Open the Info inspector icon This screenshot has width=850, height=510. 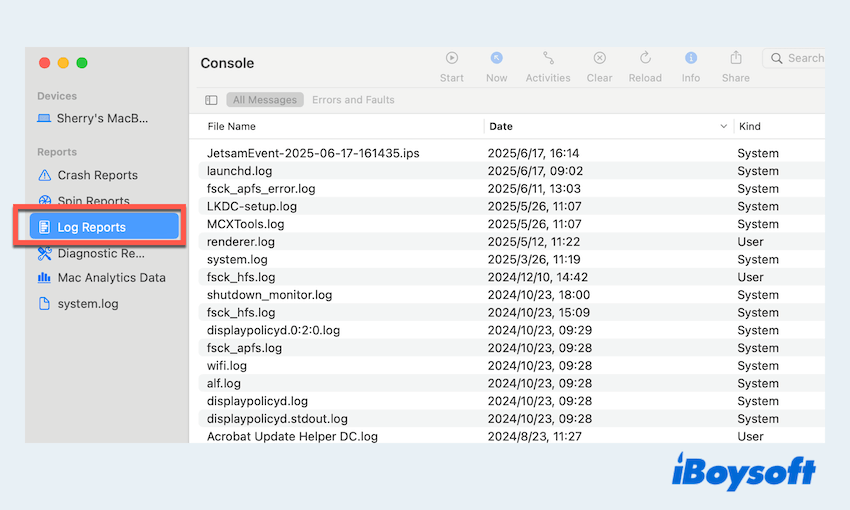click(x=691, y=59)
